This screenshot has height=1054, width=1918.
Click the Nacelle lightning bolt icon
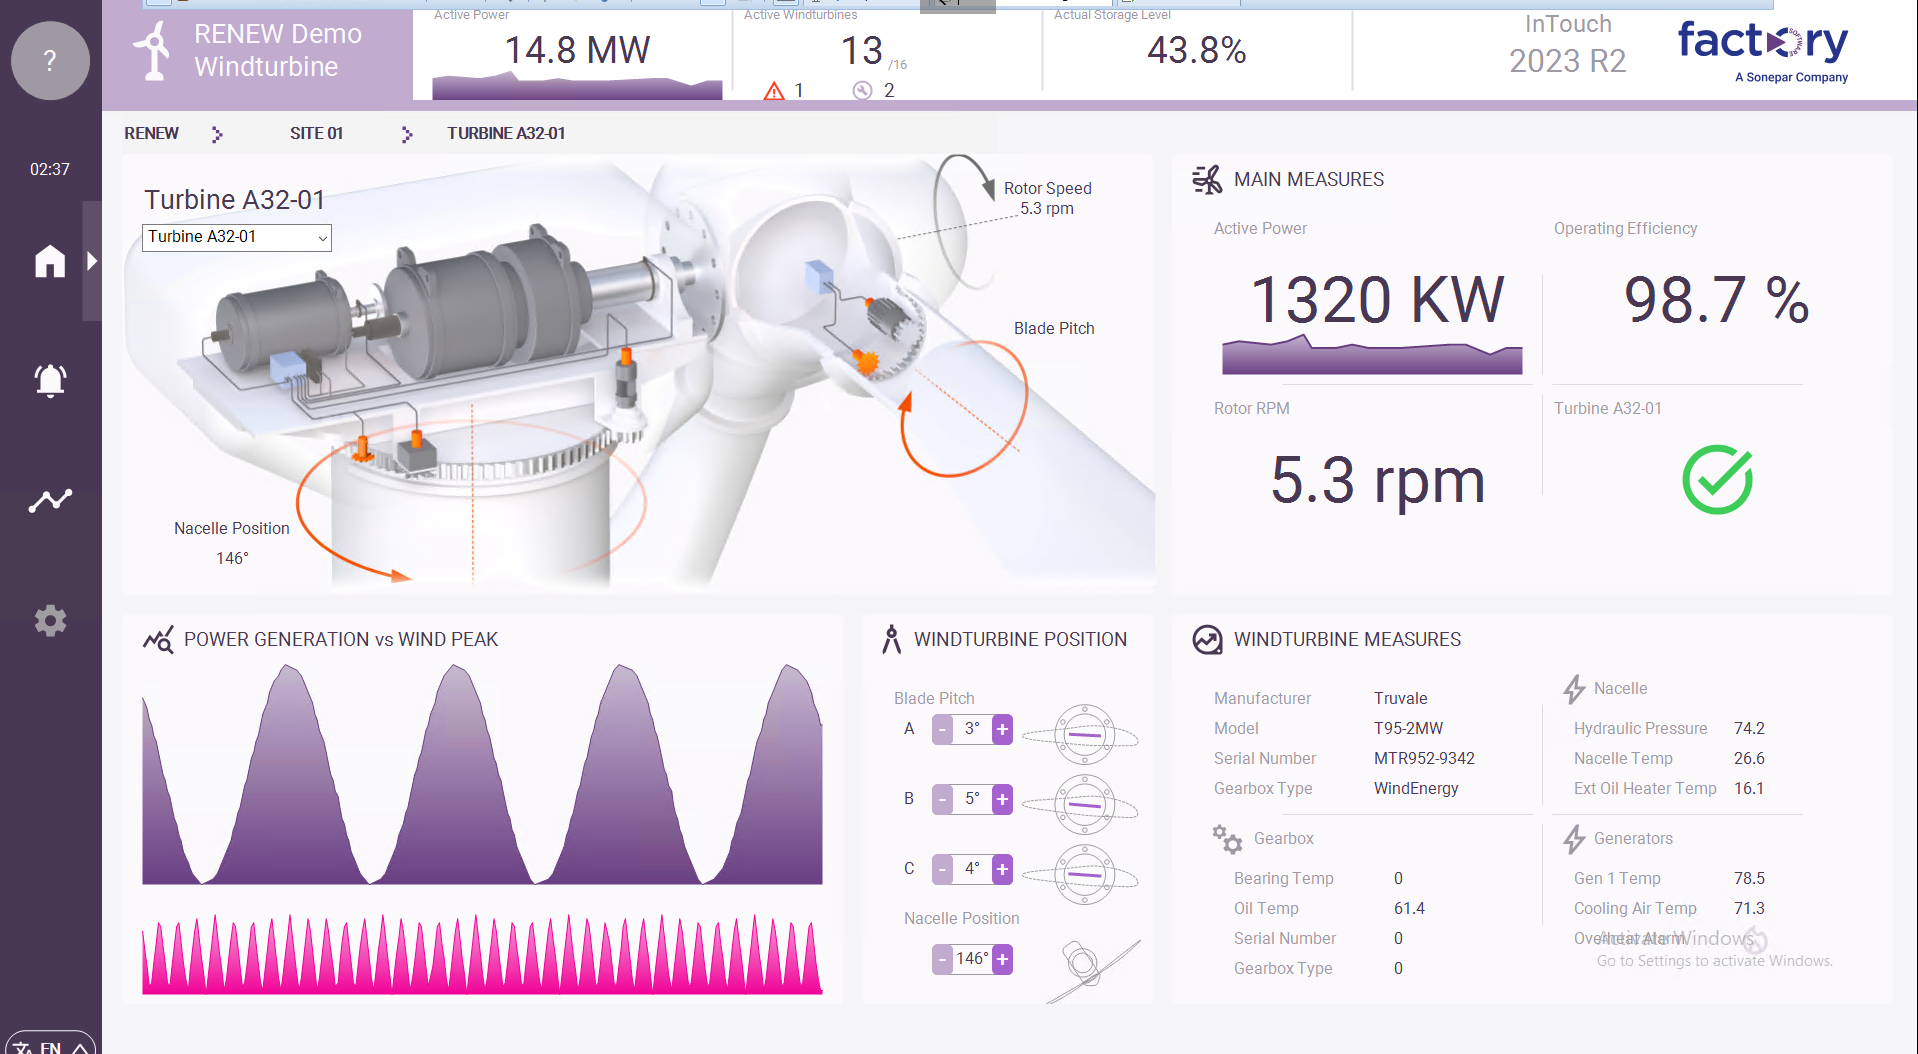(1574, 689)
